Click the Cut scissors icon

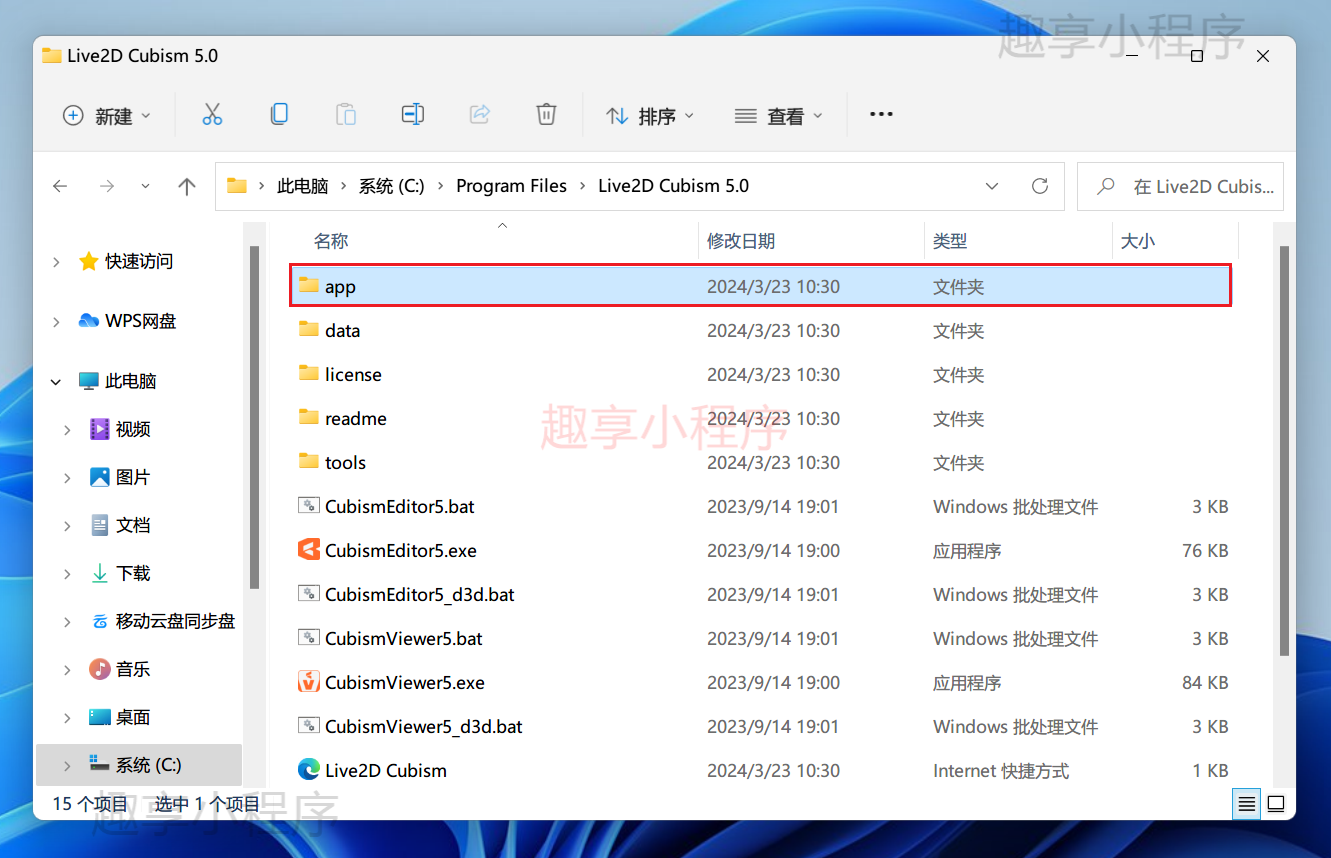coord(212,114)
